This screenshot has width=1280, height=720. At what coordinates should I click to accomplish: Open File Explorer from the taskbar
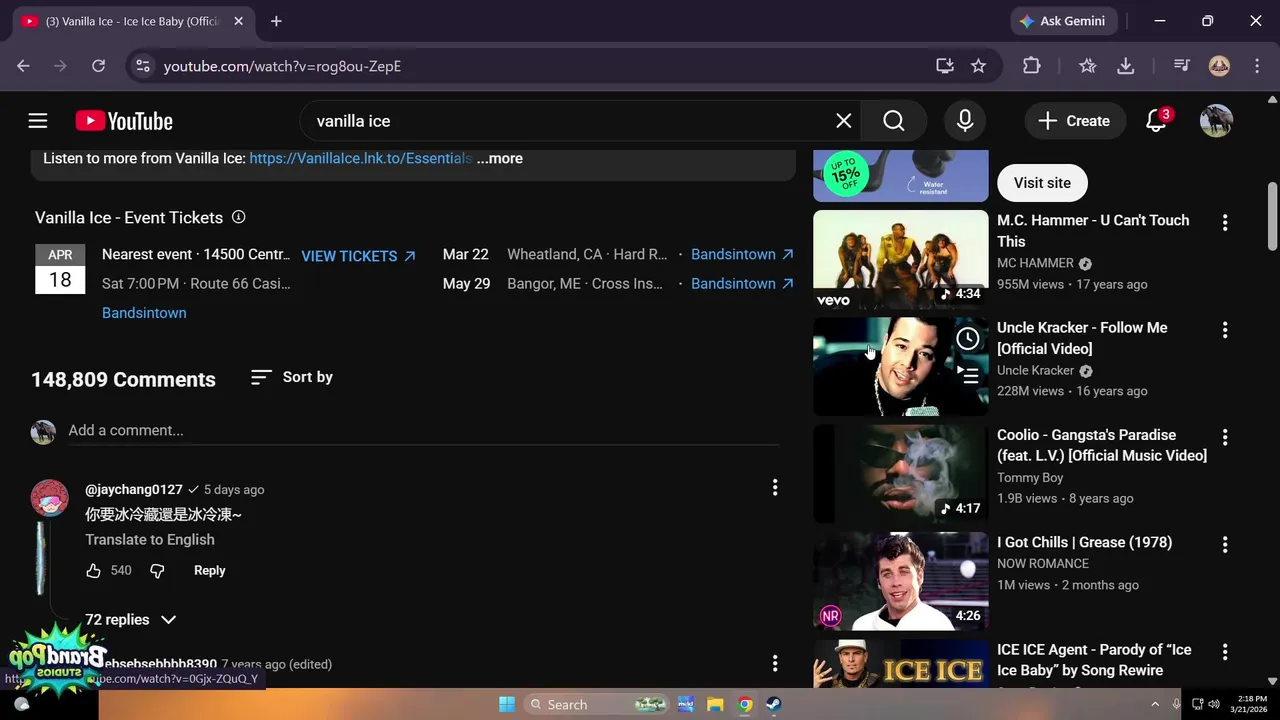[x=715, y=704]
